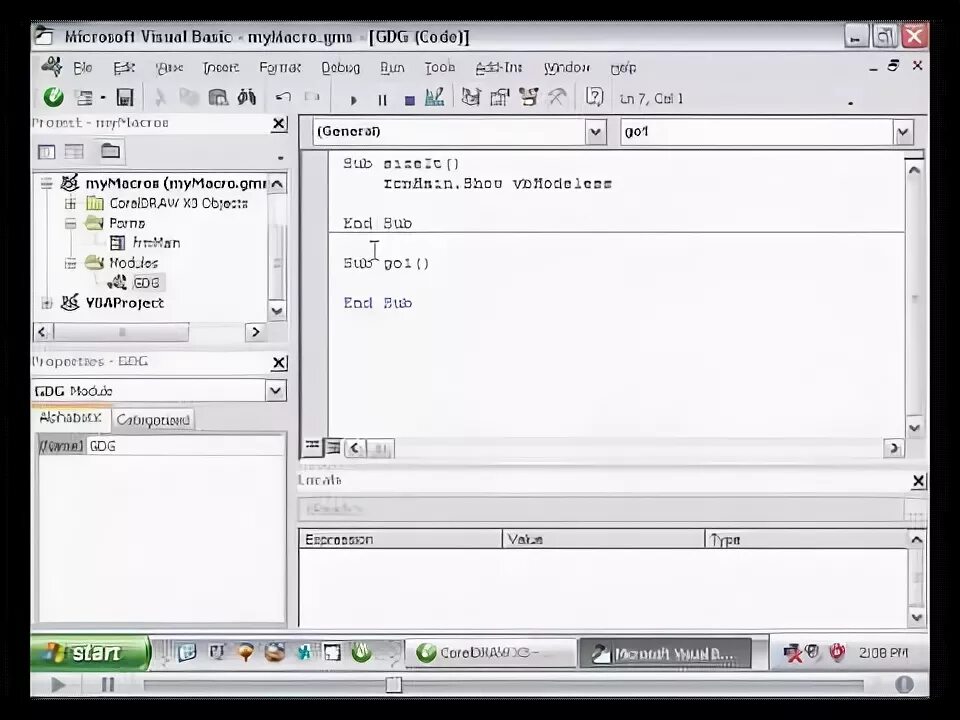Stop execution with the Reset icon
This screenshot has height=720, width=960.
[x=410, y=100]
